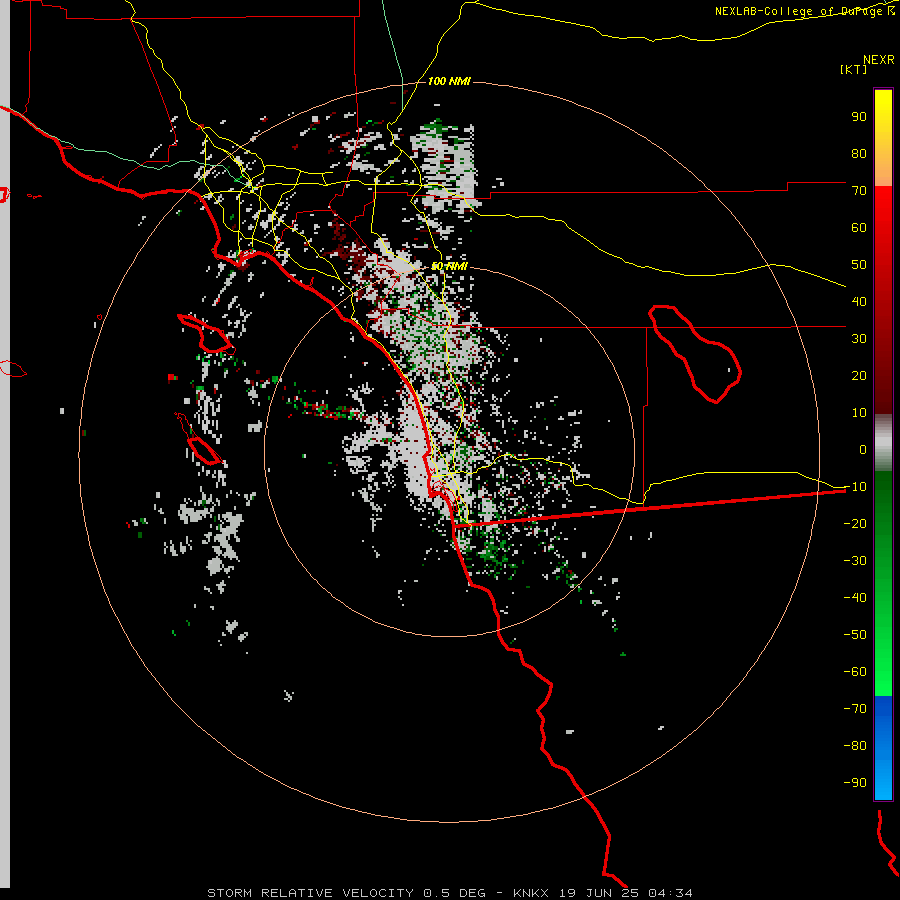This screenshot has width=900, height=900.
Task: Click the -50 scale value
Action: [855, 635]
